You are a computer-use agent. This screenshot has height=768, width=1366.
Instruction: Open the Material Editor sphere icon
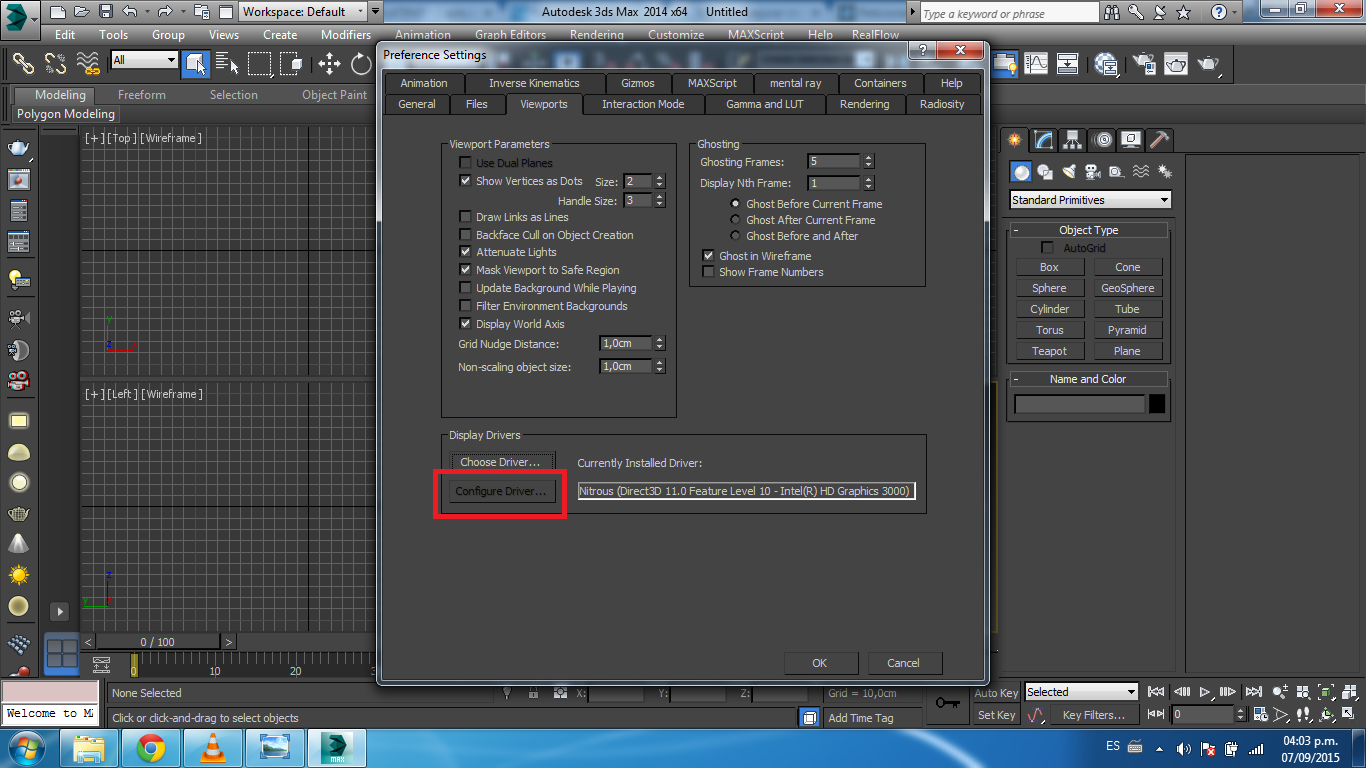coord(1106,63)
